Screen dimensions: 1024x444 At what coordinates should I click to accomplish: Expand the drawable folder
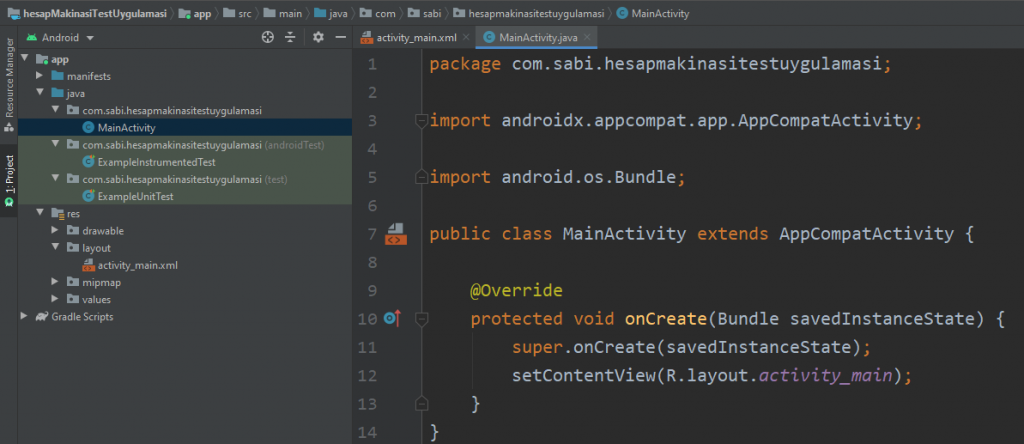(56, 230)
